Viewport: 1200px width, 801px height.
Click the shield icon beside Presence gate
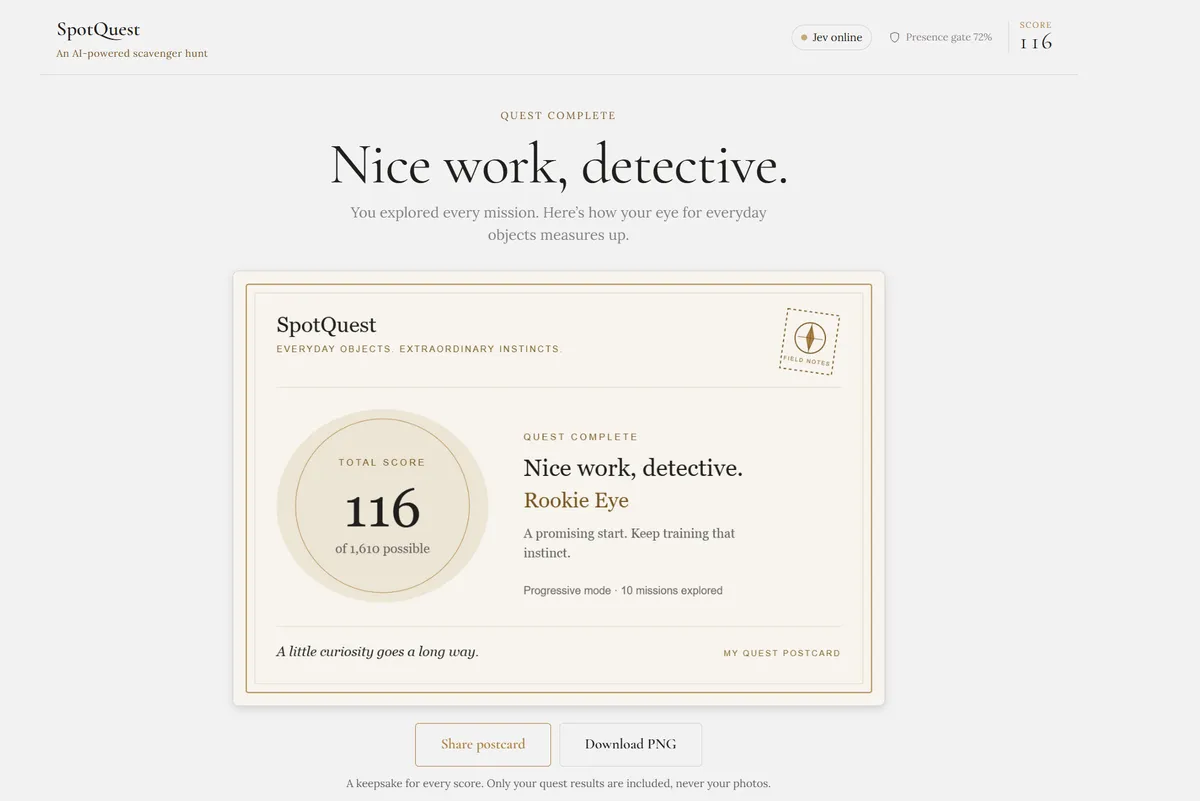(x=895, y=38)
